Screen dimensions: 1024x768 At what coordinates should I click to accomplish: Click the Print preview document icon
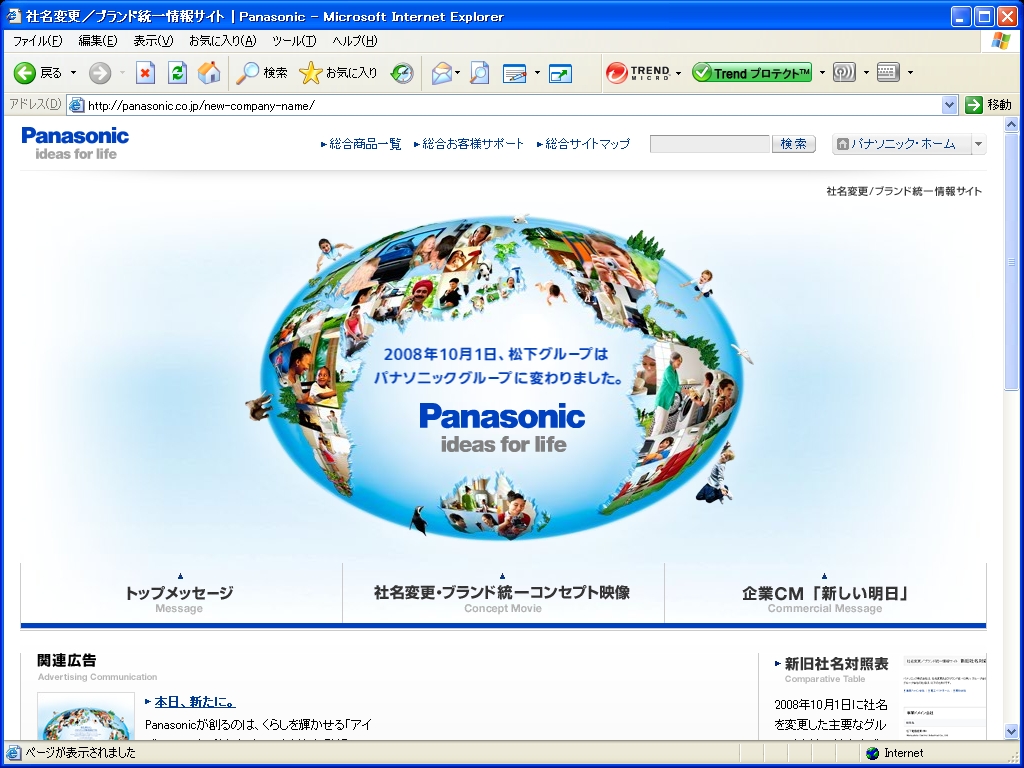click(x=480, y=72)
